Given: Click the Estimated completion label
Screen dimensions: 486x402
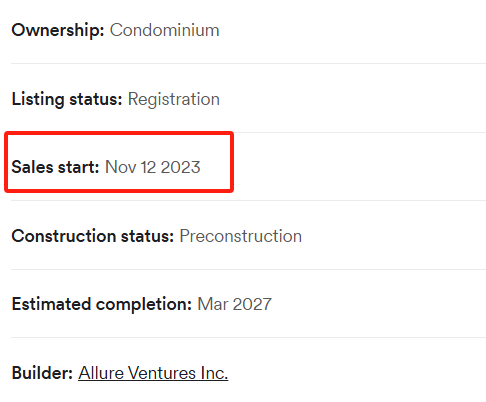Looking at the screenshot, I should (102, 304).
